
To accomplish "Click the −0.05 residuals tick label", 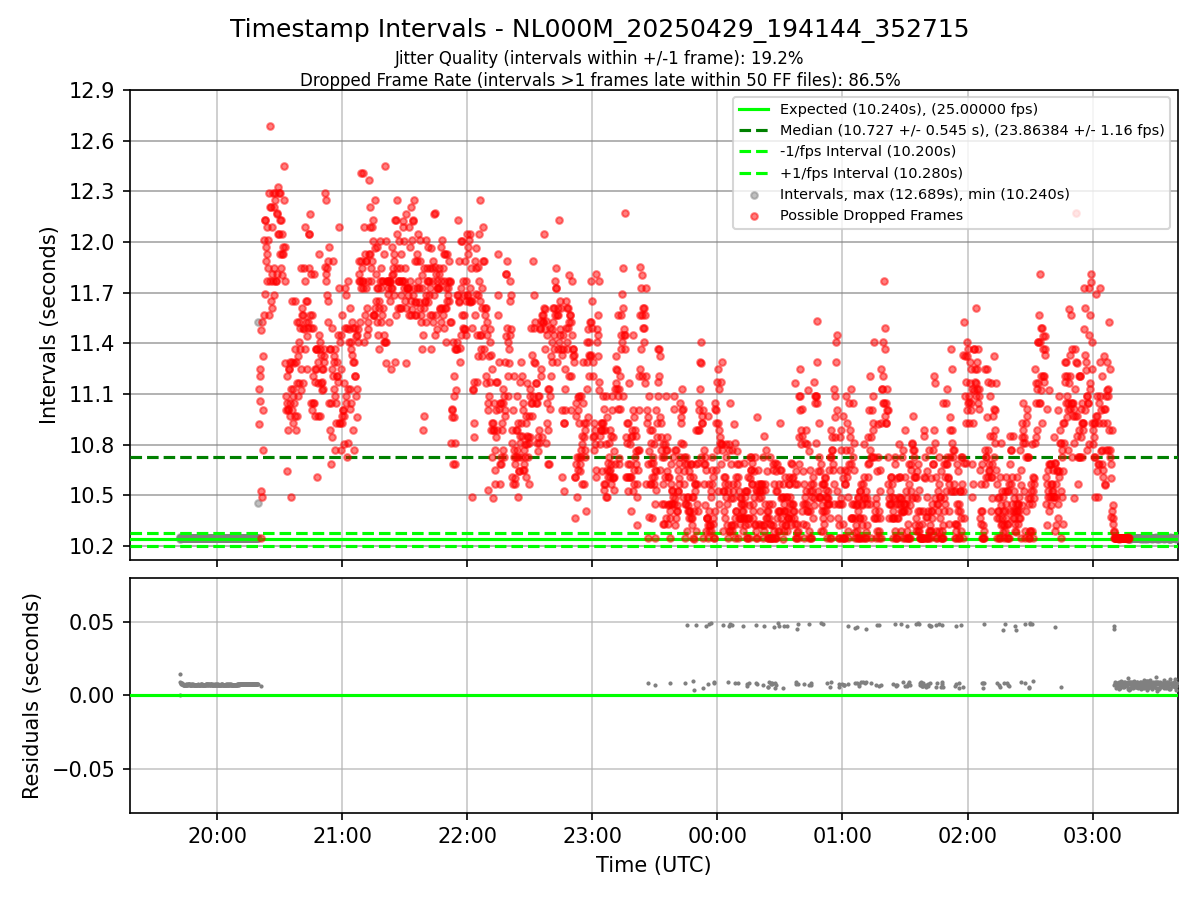I will pyautogui.click(x=84, y=769).
